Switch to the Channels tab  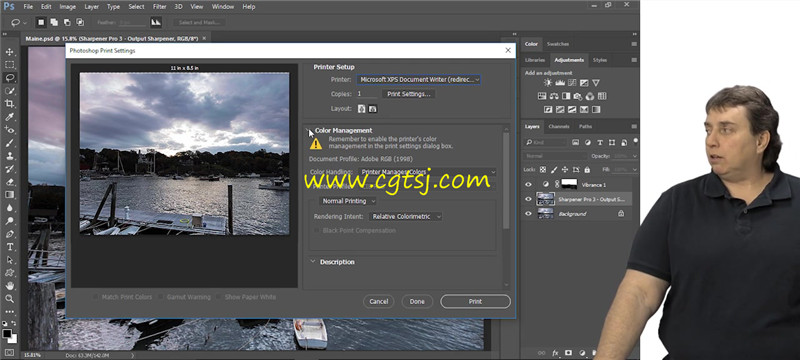[x=559, y=126]
